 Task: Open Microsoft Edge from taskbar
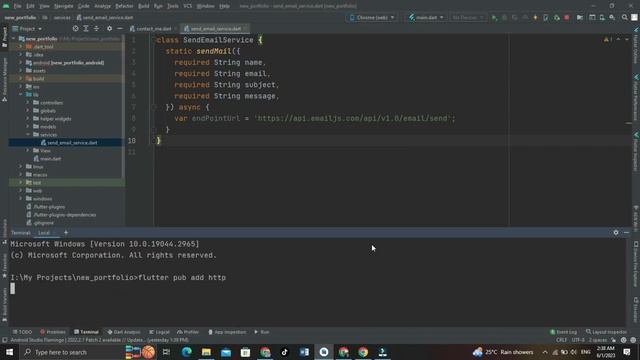pyautogui.click(x=187, y=352)
